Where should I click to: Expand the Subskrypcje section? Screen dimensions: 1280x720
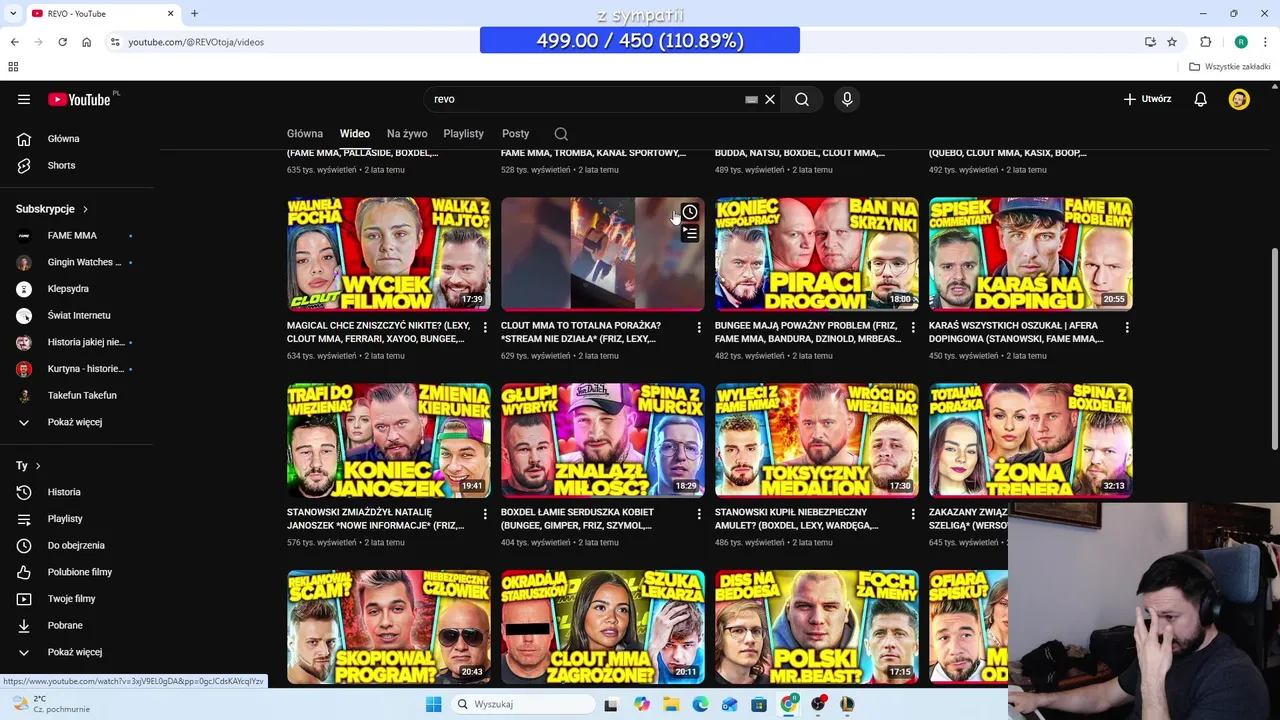(x=52, y=209)
